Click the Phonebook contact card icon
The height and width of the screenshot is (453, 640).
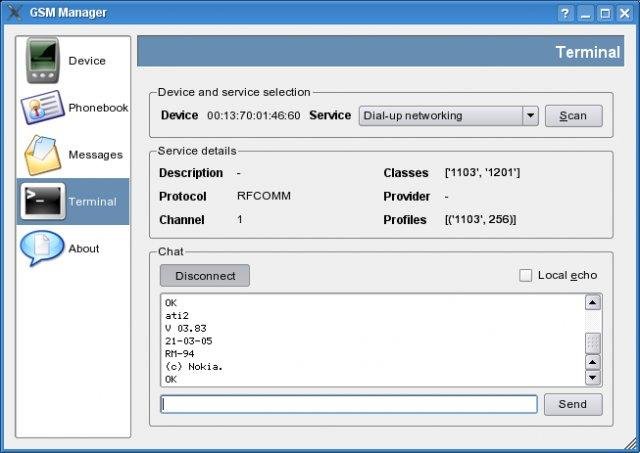pos(42,107)
